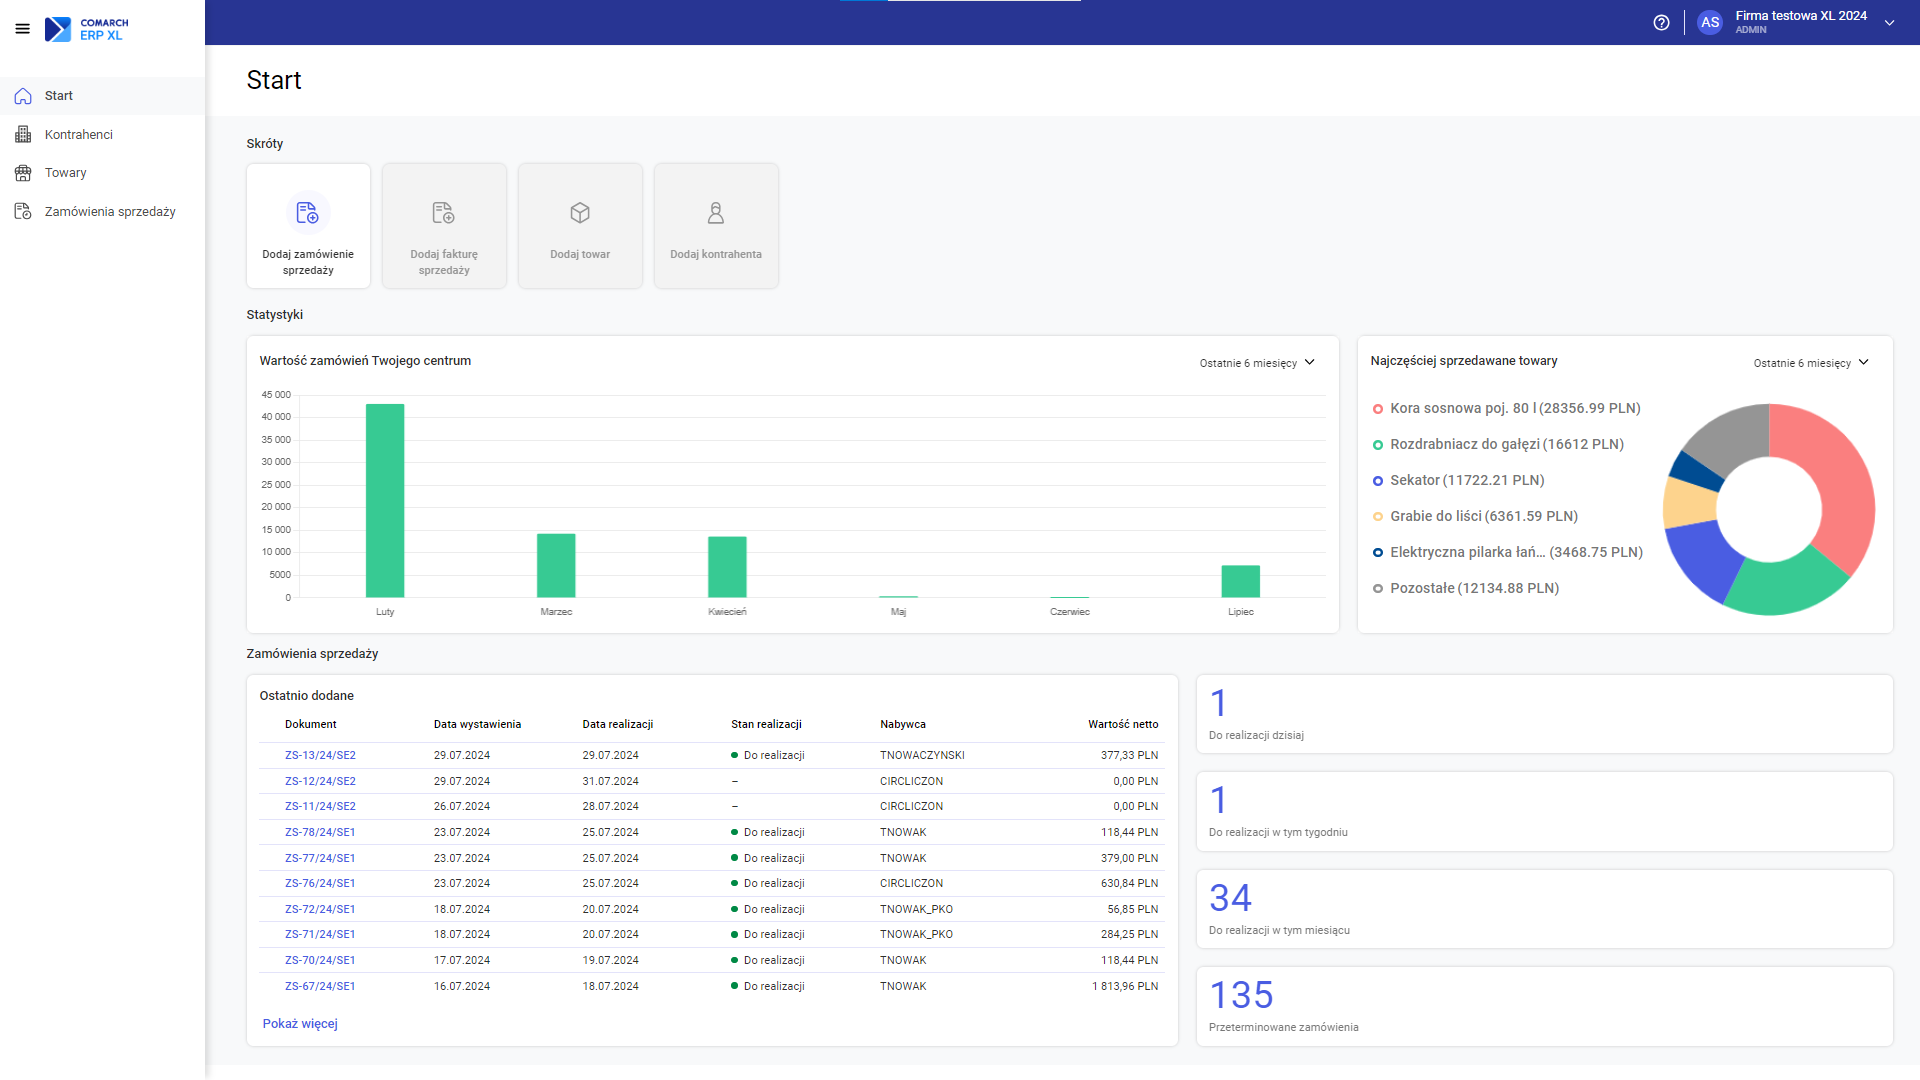This screenshot has width=1920, height=1080.
Task: Toggle Kora sosnowa legend marker
Action: pyautogui.click(x=1378, y=409)
